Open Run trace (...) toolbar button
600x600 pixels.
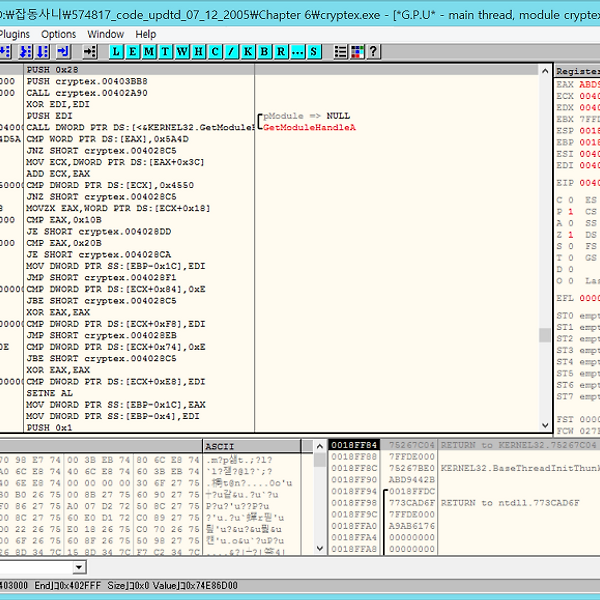pos(298,51)
